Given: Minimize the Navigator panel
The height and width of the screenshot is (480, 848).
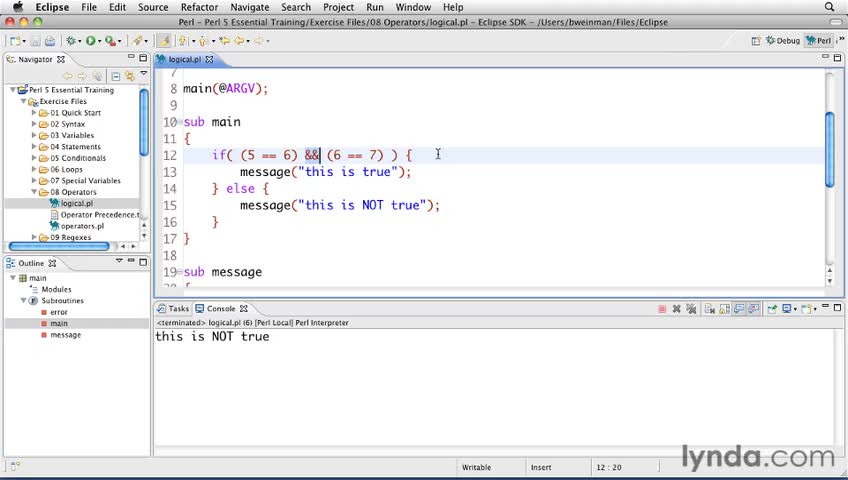Looking at the screenshot, I should point(131,57).
